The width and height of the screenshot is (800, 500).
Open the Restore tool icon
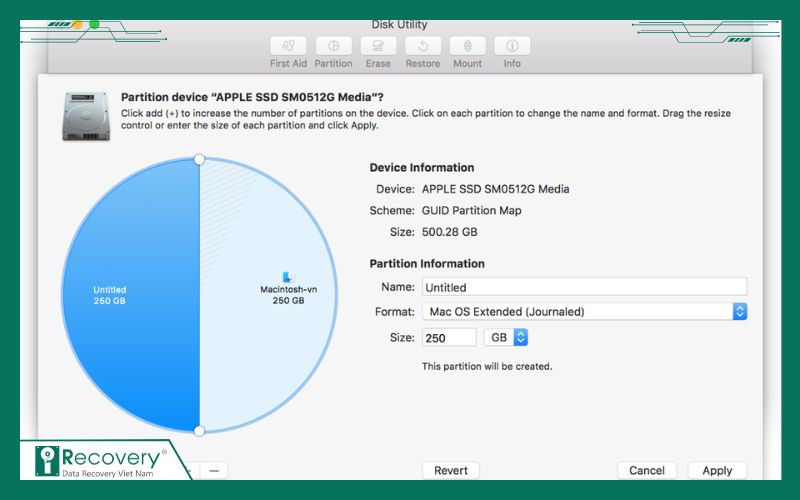pos(423,46)
